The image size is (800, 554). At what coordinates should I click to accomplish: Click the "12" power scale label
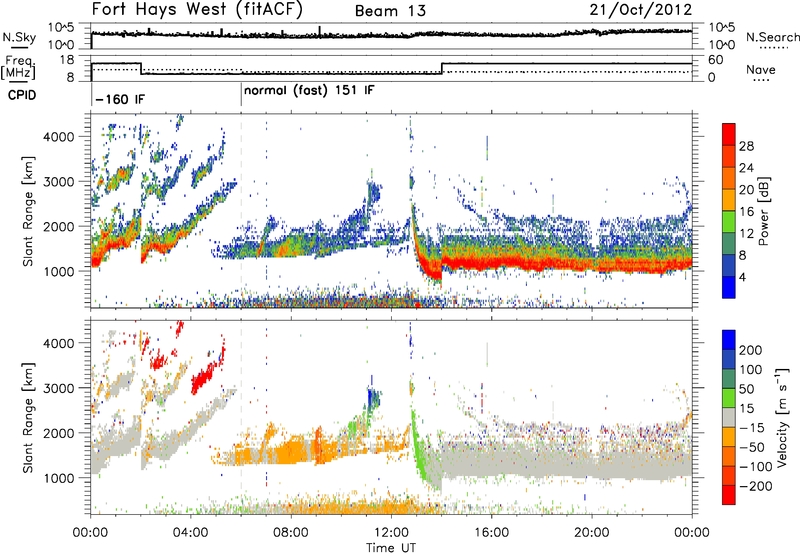pyautogui.click(x=746, y=233)
